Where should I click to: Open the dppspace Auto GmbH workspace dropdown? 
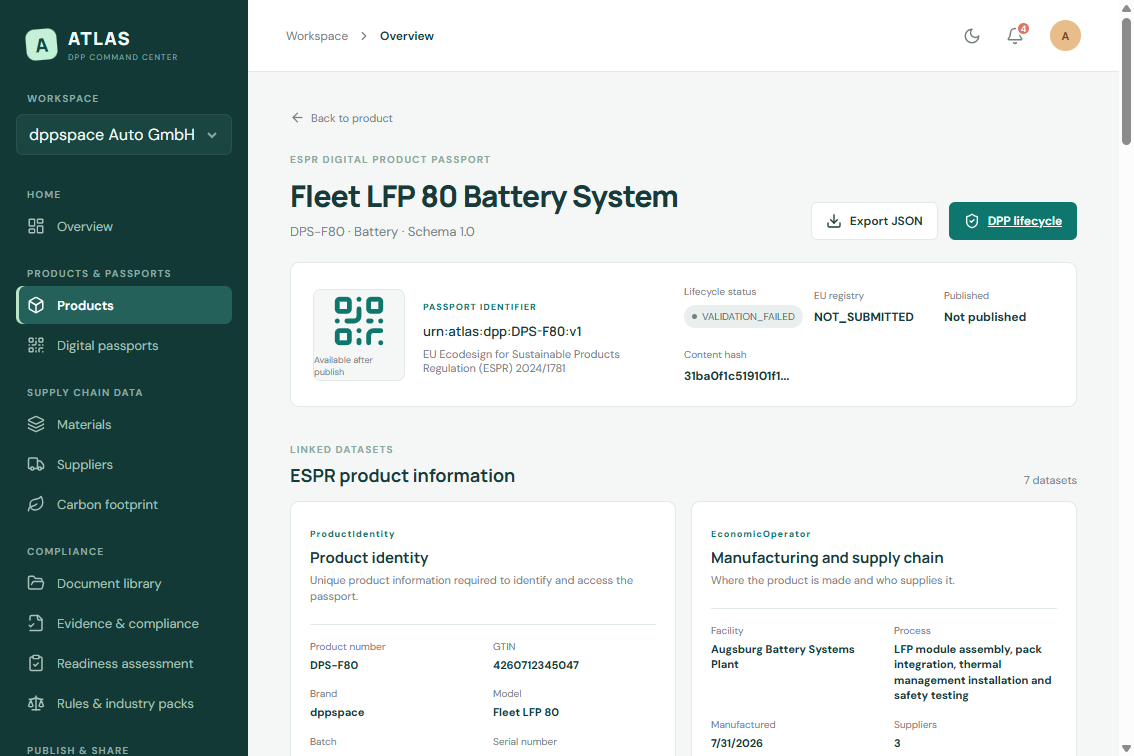coord(124,135)
